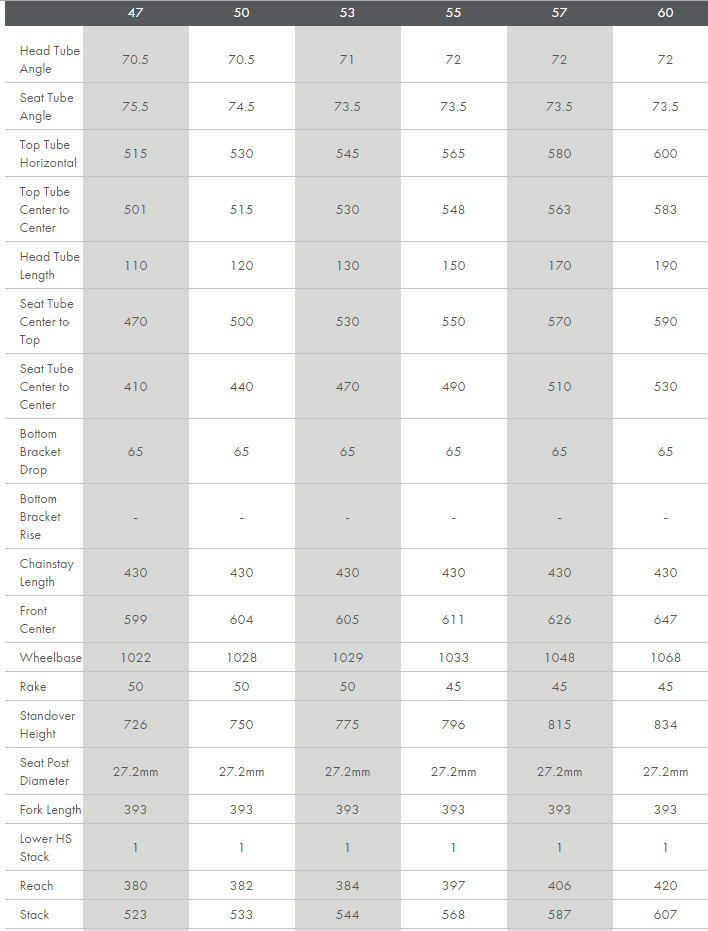Click the Top Tube Horizontal row label

[47, 154]
